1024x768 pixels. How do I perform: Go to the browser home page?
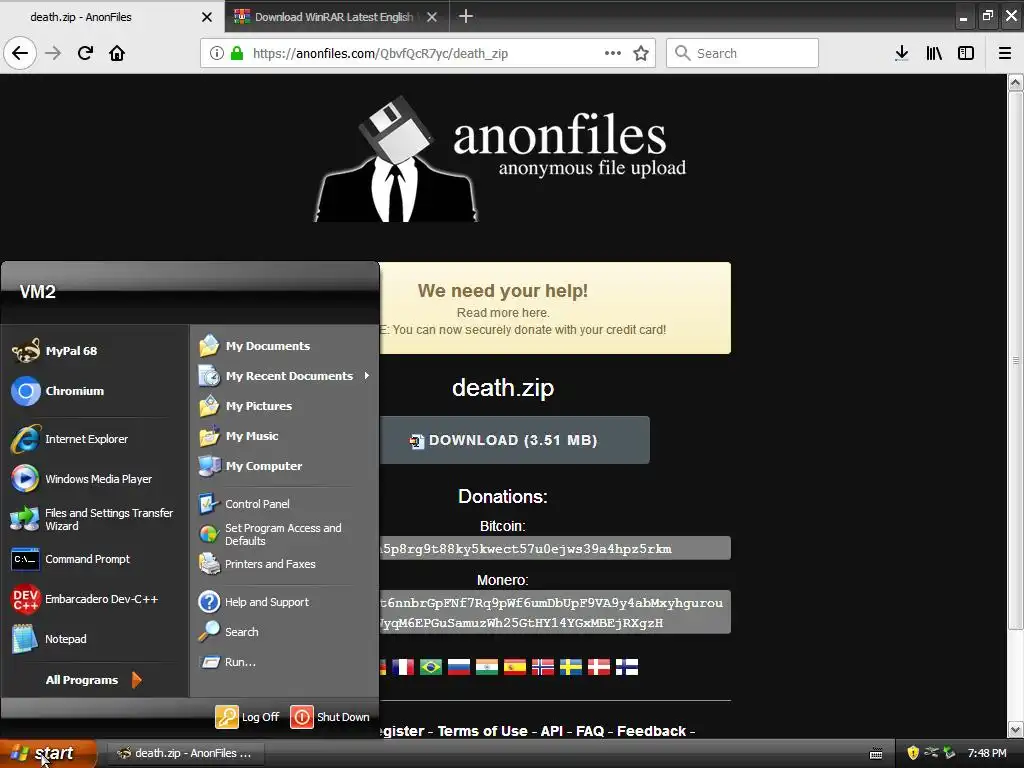117,53
